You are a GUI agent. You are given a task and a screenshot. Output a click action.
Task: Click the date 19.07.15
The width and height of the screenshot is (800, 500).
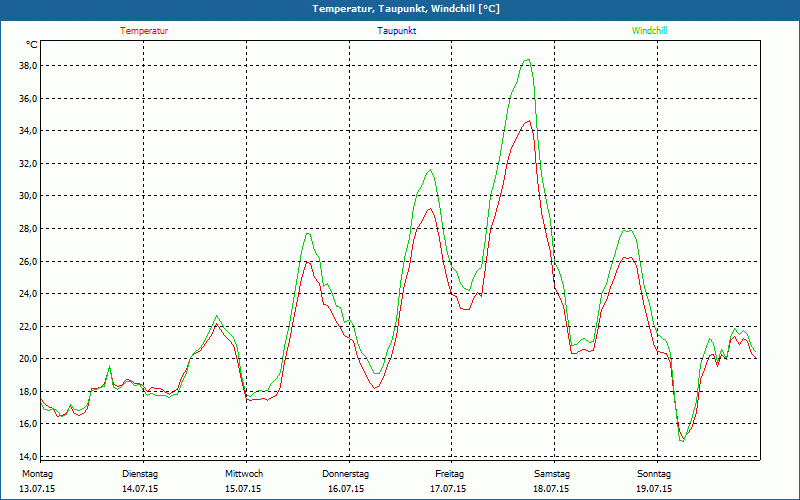pyautogui.click(x=654, y=489)
